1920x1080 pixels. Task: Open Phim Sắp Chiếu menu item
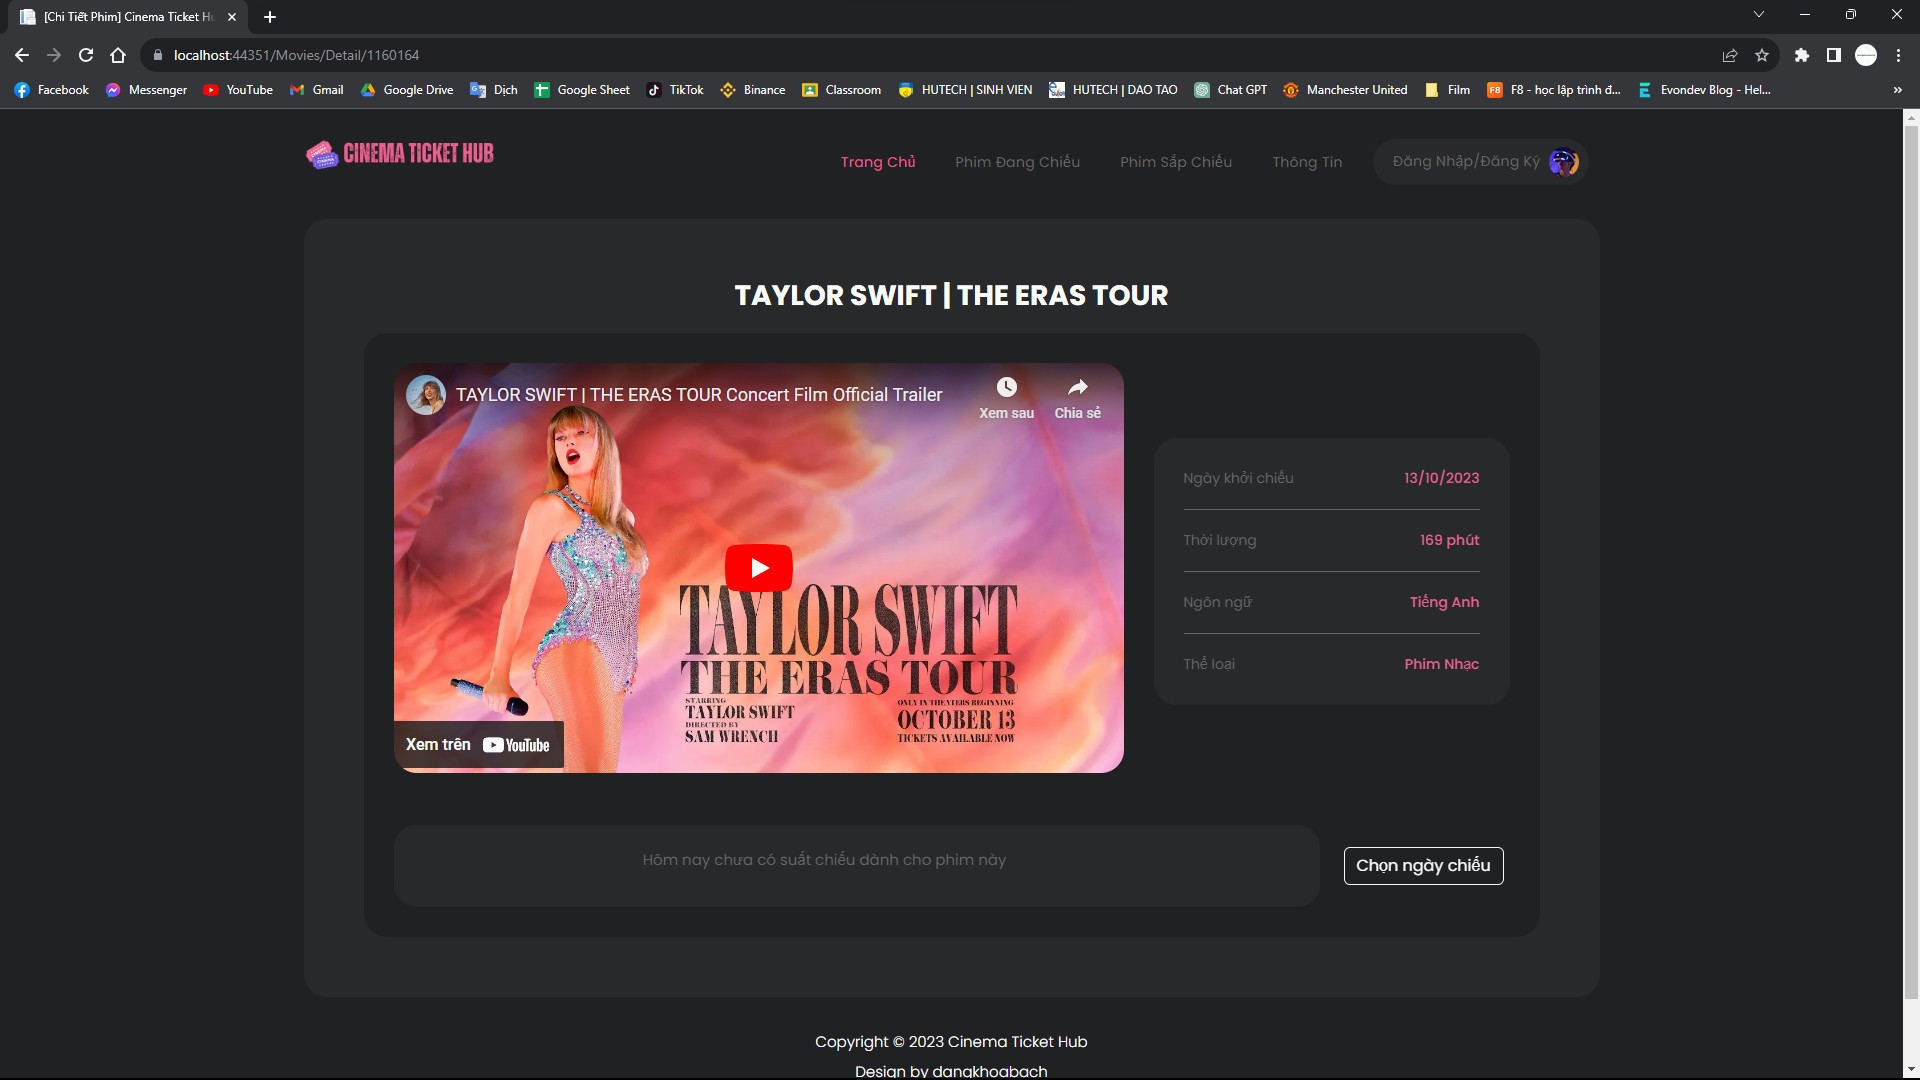point(1175,162)
